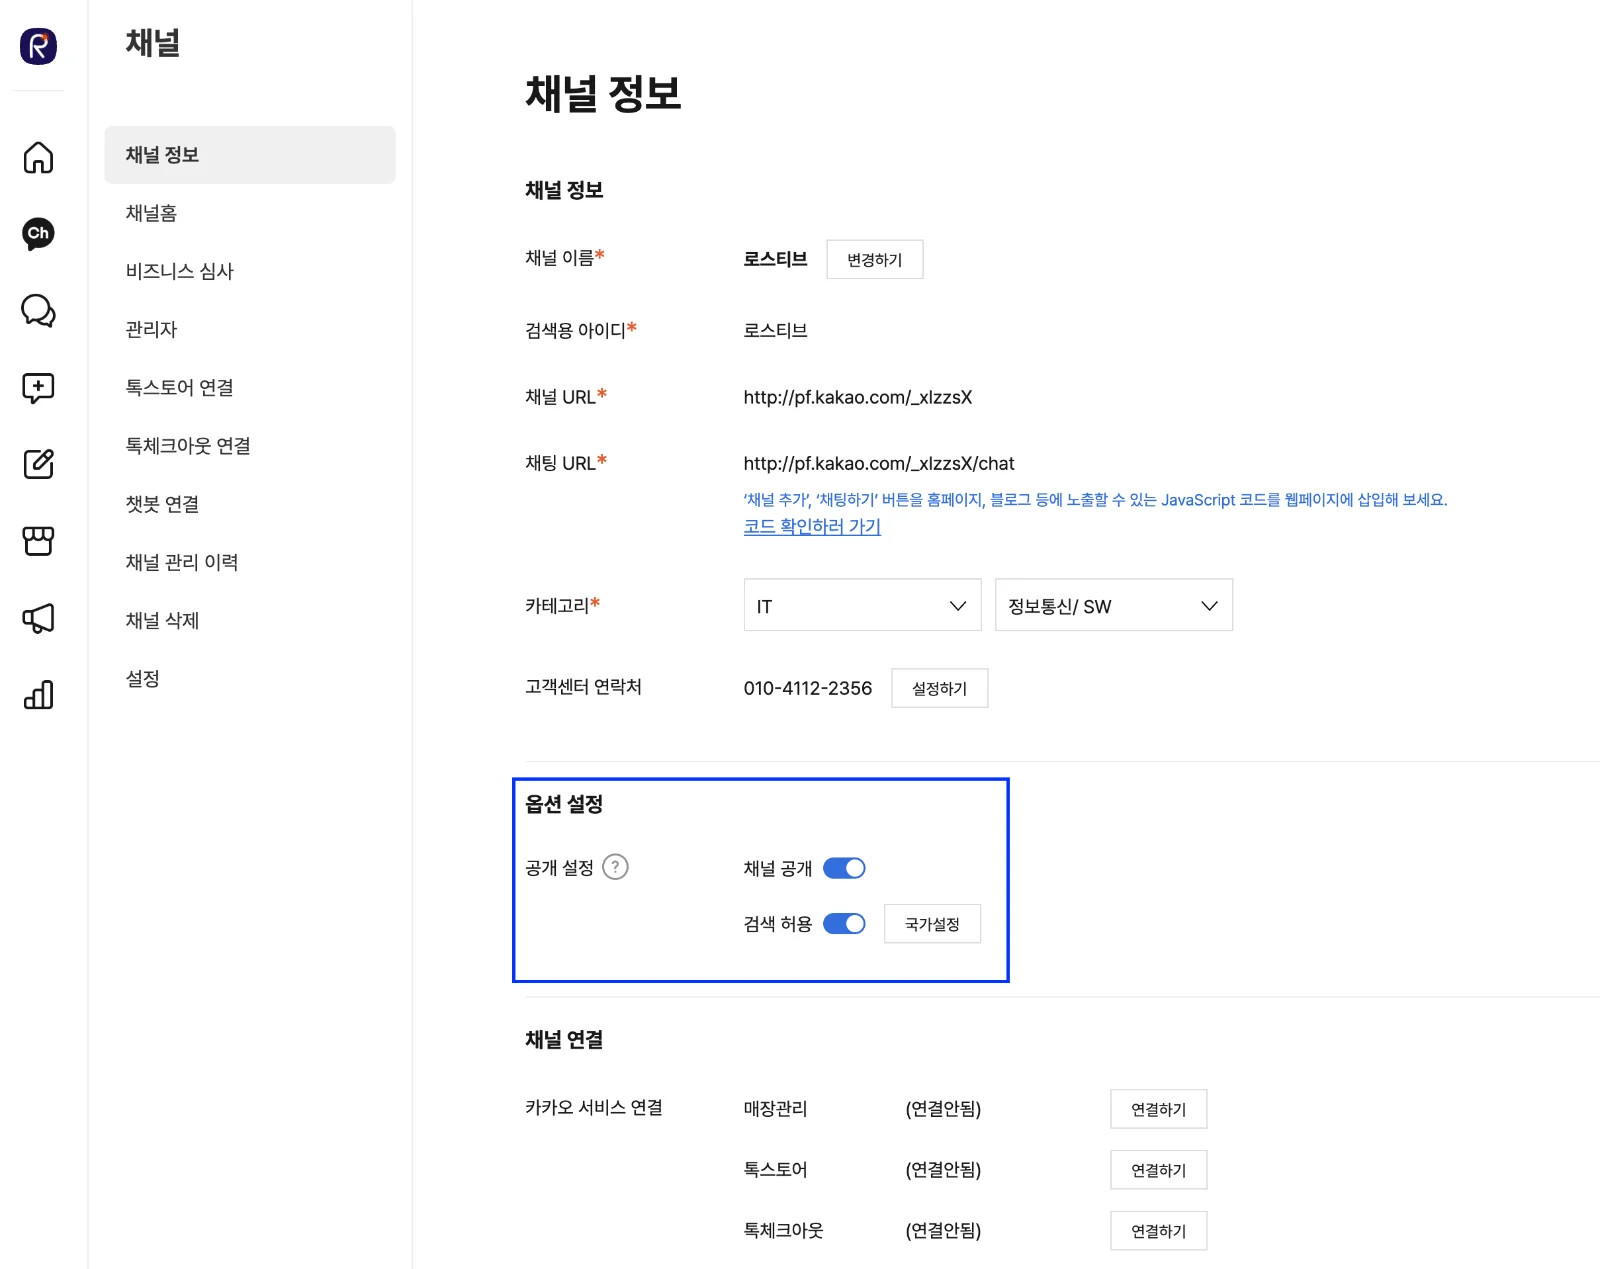Select the store icon in the sidebar
Viewport: 1600px width, 1269px height.
click(x=38, y=541)
